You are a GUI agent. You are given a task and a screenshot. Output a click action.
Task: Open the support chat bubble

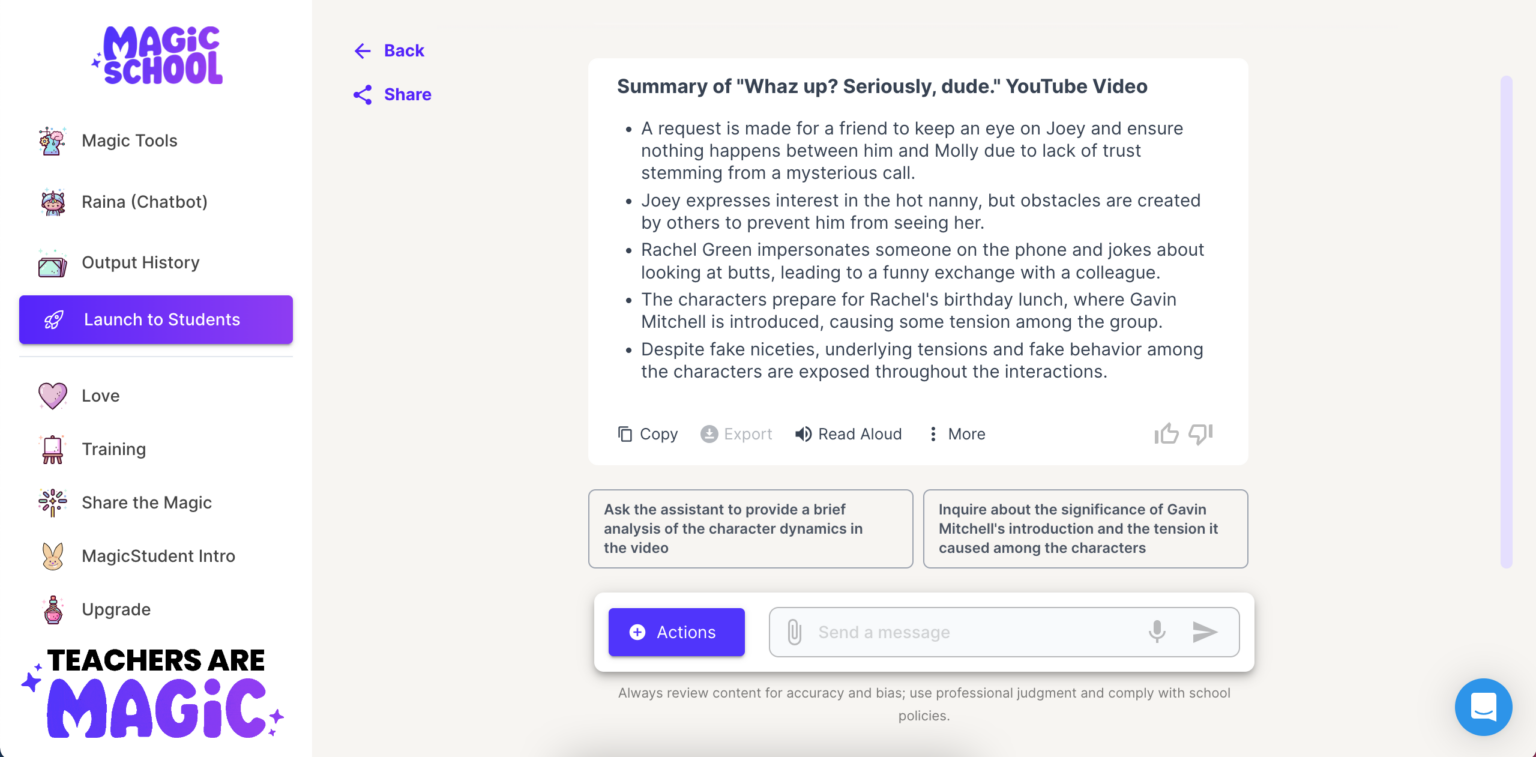[x=1483, y=707]
